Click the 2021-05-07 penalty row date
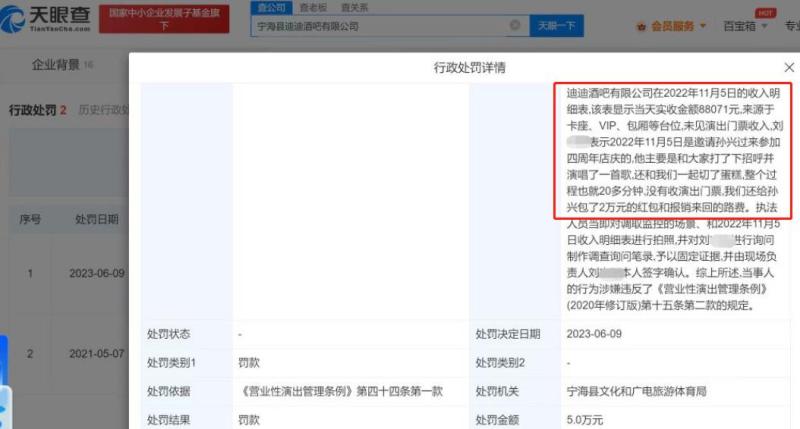Image resolution: width=800 pixels, height=429 pixels. click(x=97, y=354)
